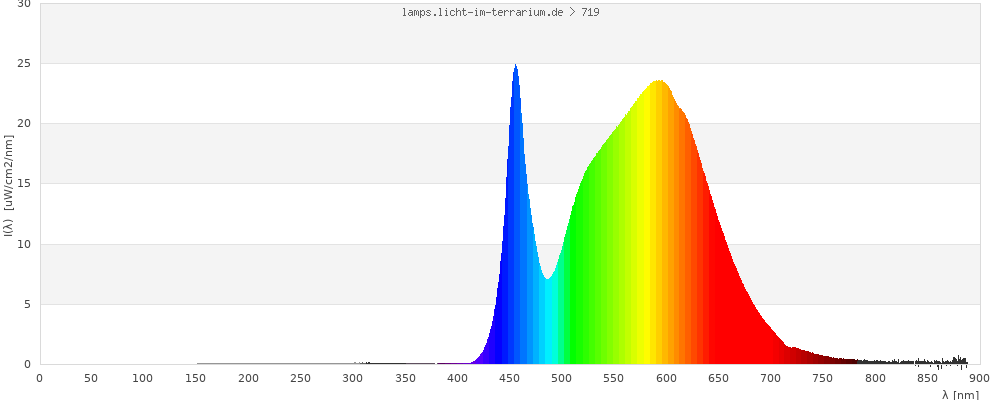This screenshot has width=1000, height=400.
Task: Click the x-axis tick label 150
Action: [x=196, y=378]
